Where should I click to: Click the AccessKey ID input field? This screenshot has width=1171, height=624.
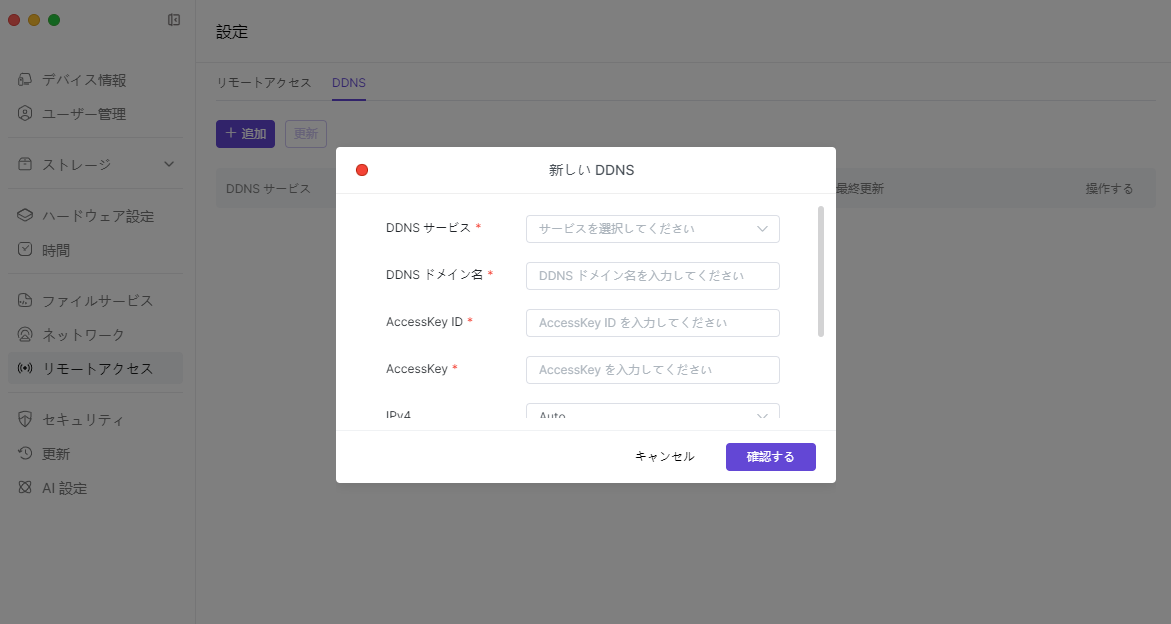pyautogui.click(x=652, y=323)
